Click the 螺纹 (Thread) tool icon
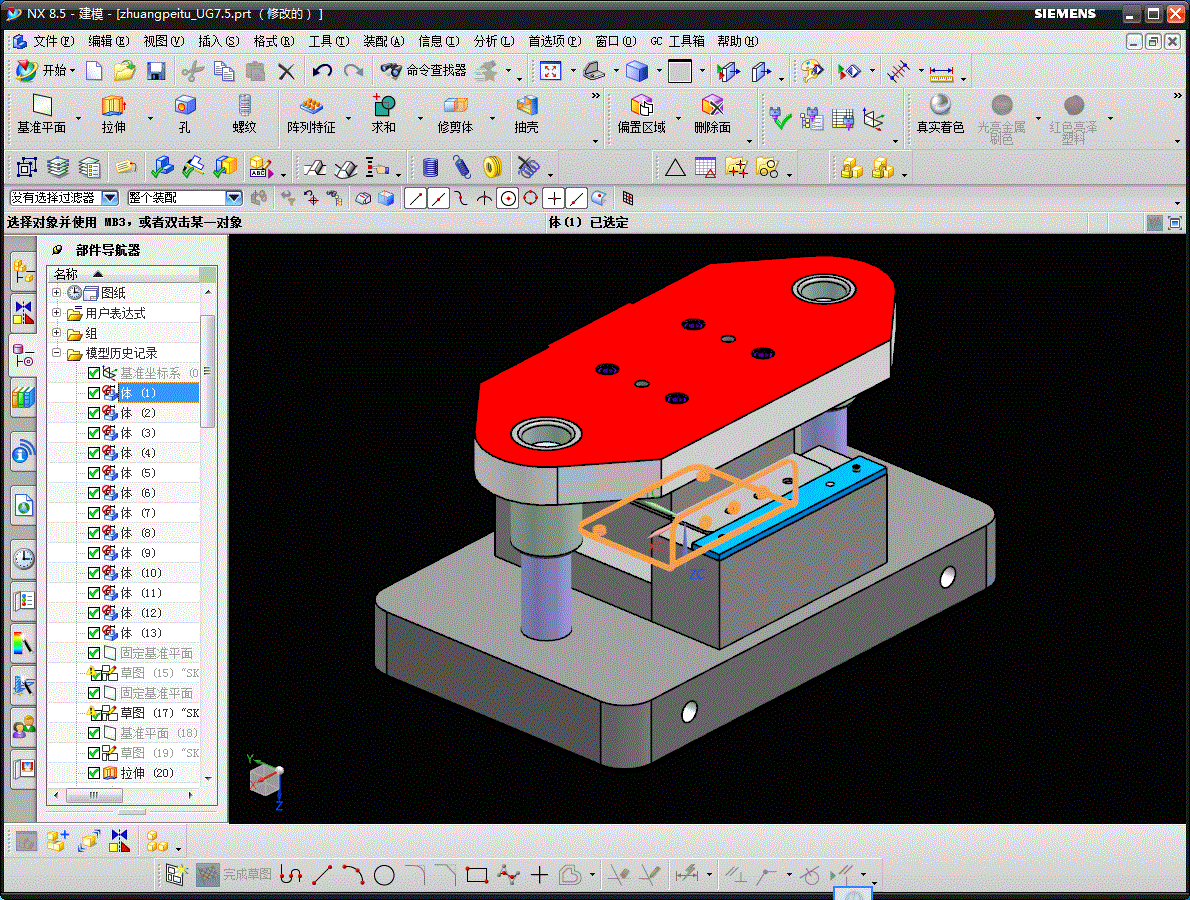Viewport: 1190px width, 900px height. (244, 105)
